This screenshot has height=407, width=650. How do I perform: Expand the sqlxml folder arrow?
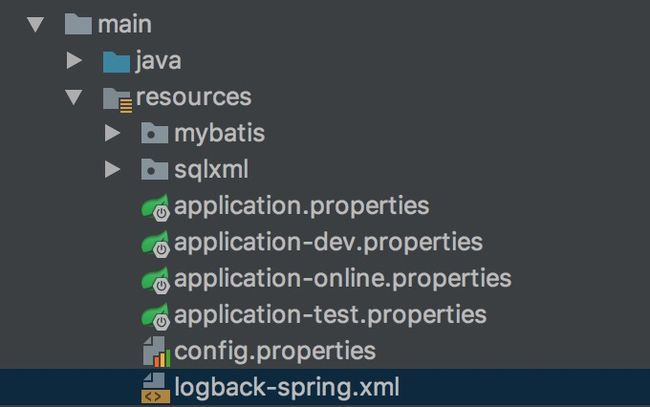[x=112, y=170]
